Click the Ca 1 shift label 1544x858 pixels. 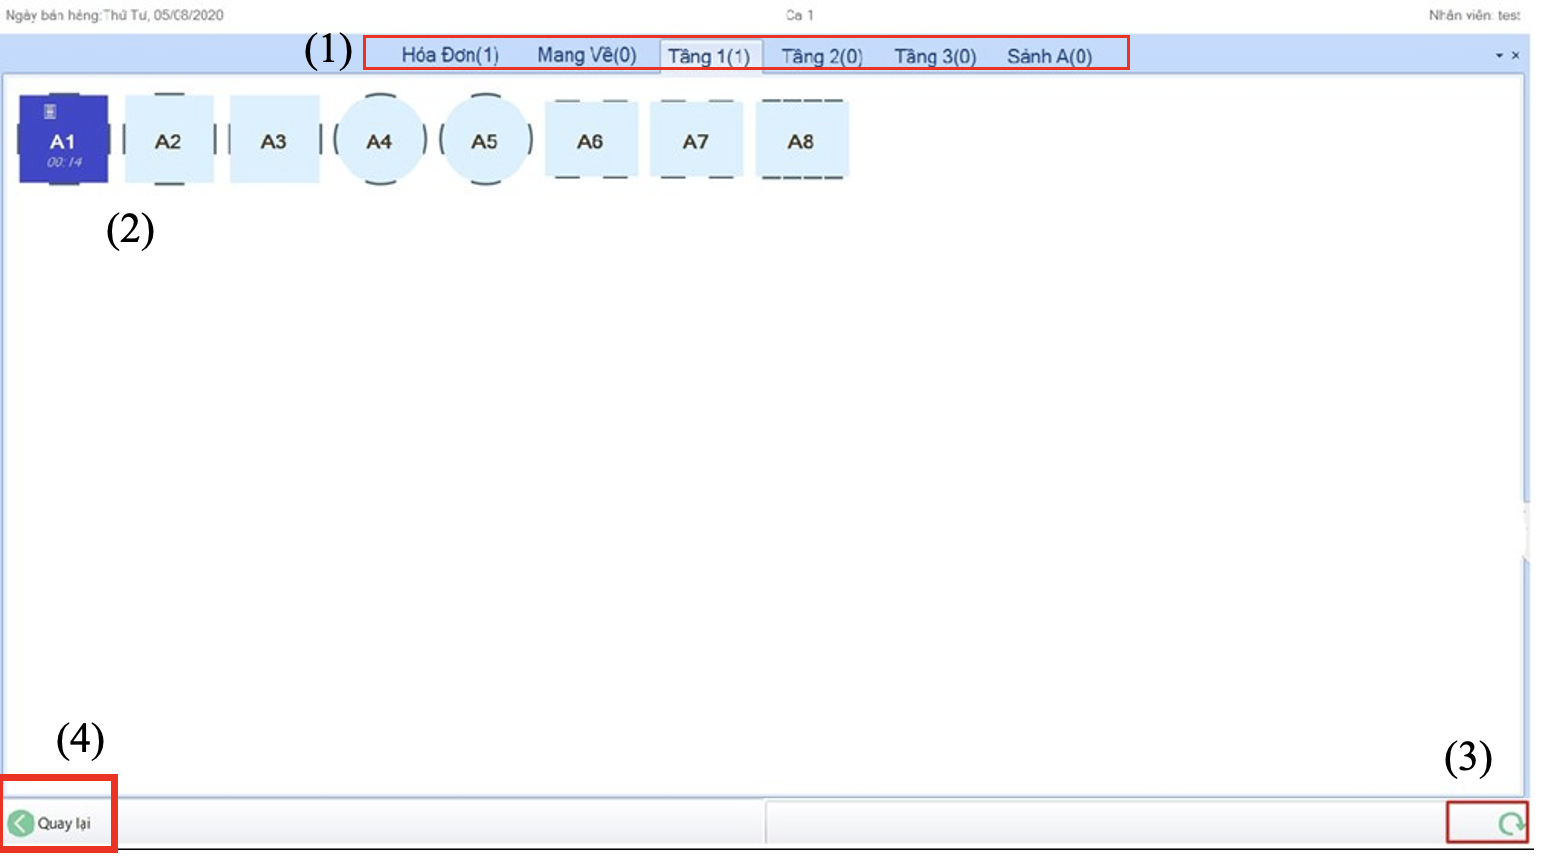click(x=799, y=15)
